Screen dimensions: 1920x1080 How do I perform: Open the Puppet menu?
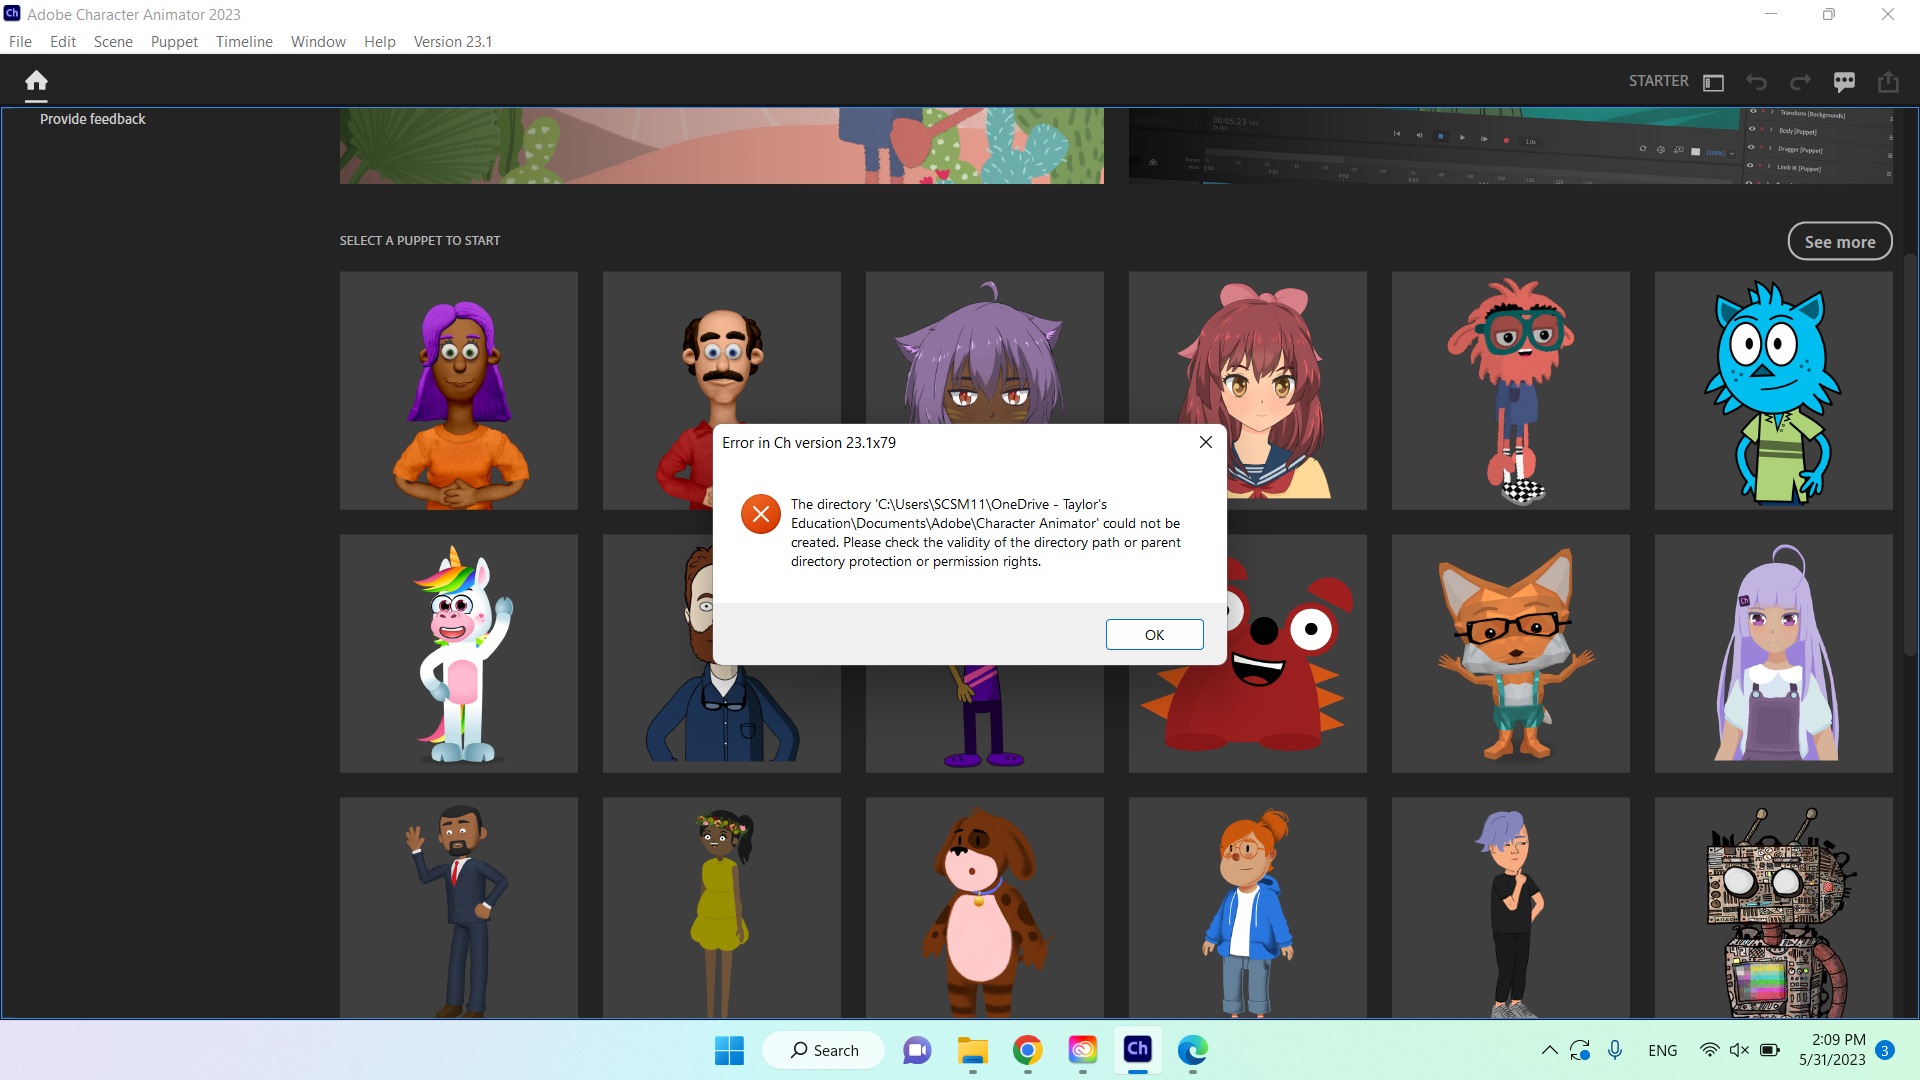point(174,41)
